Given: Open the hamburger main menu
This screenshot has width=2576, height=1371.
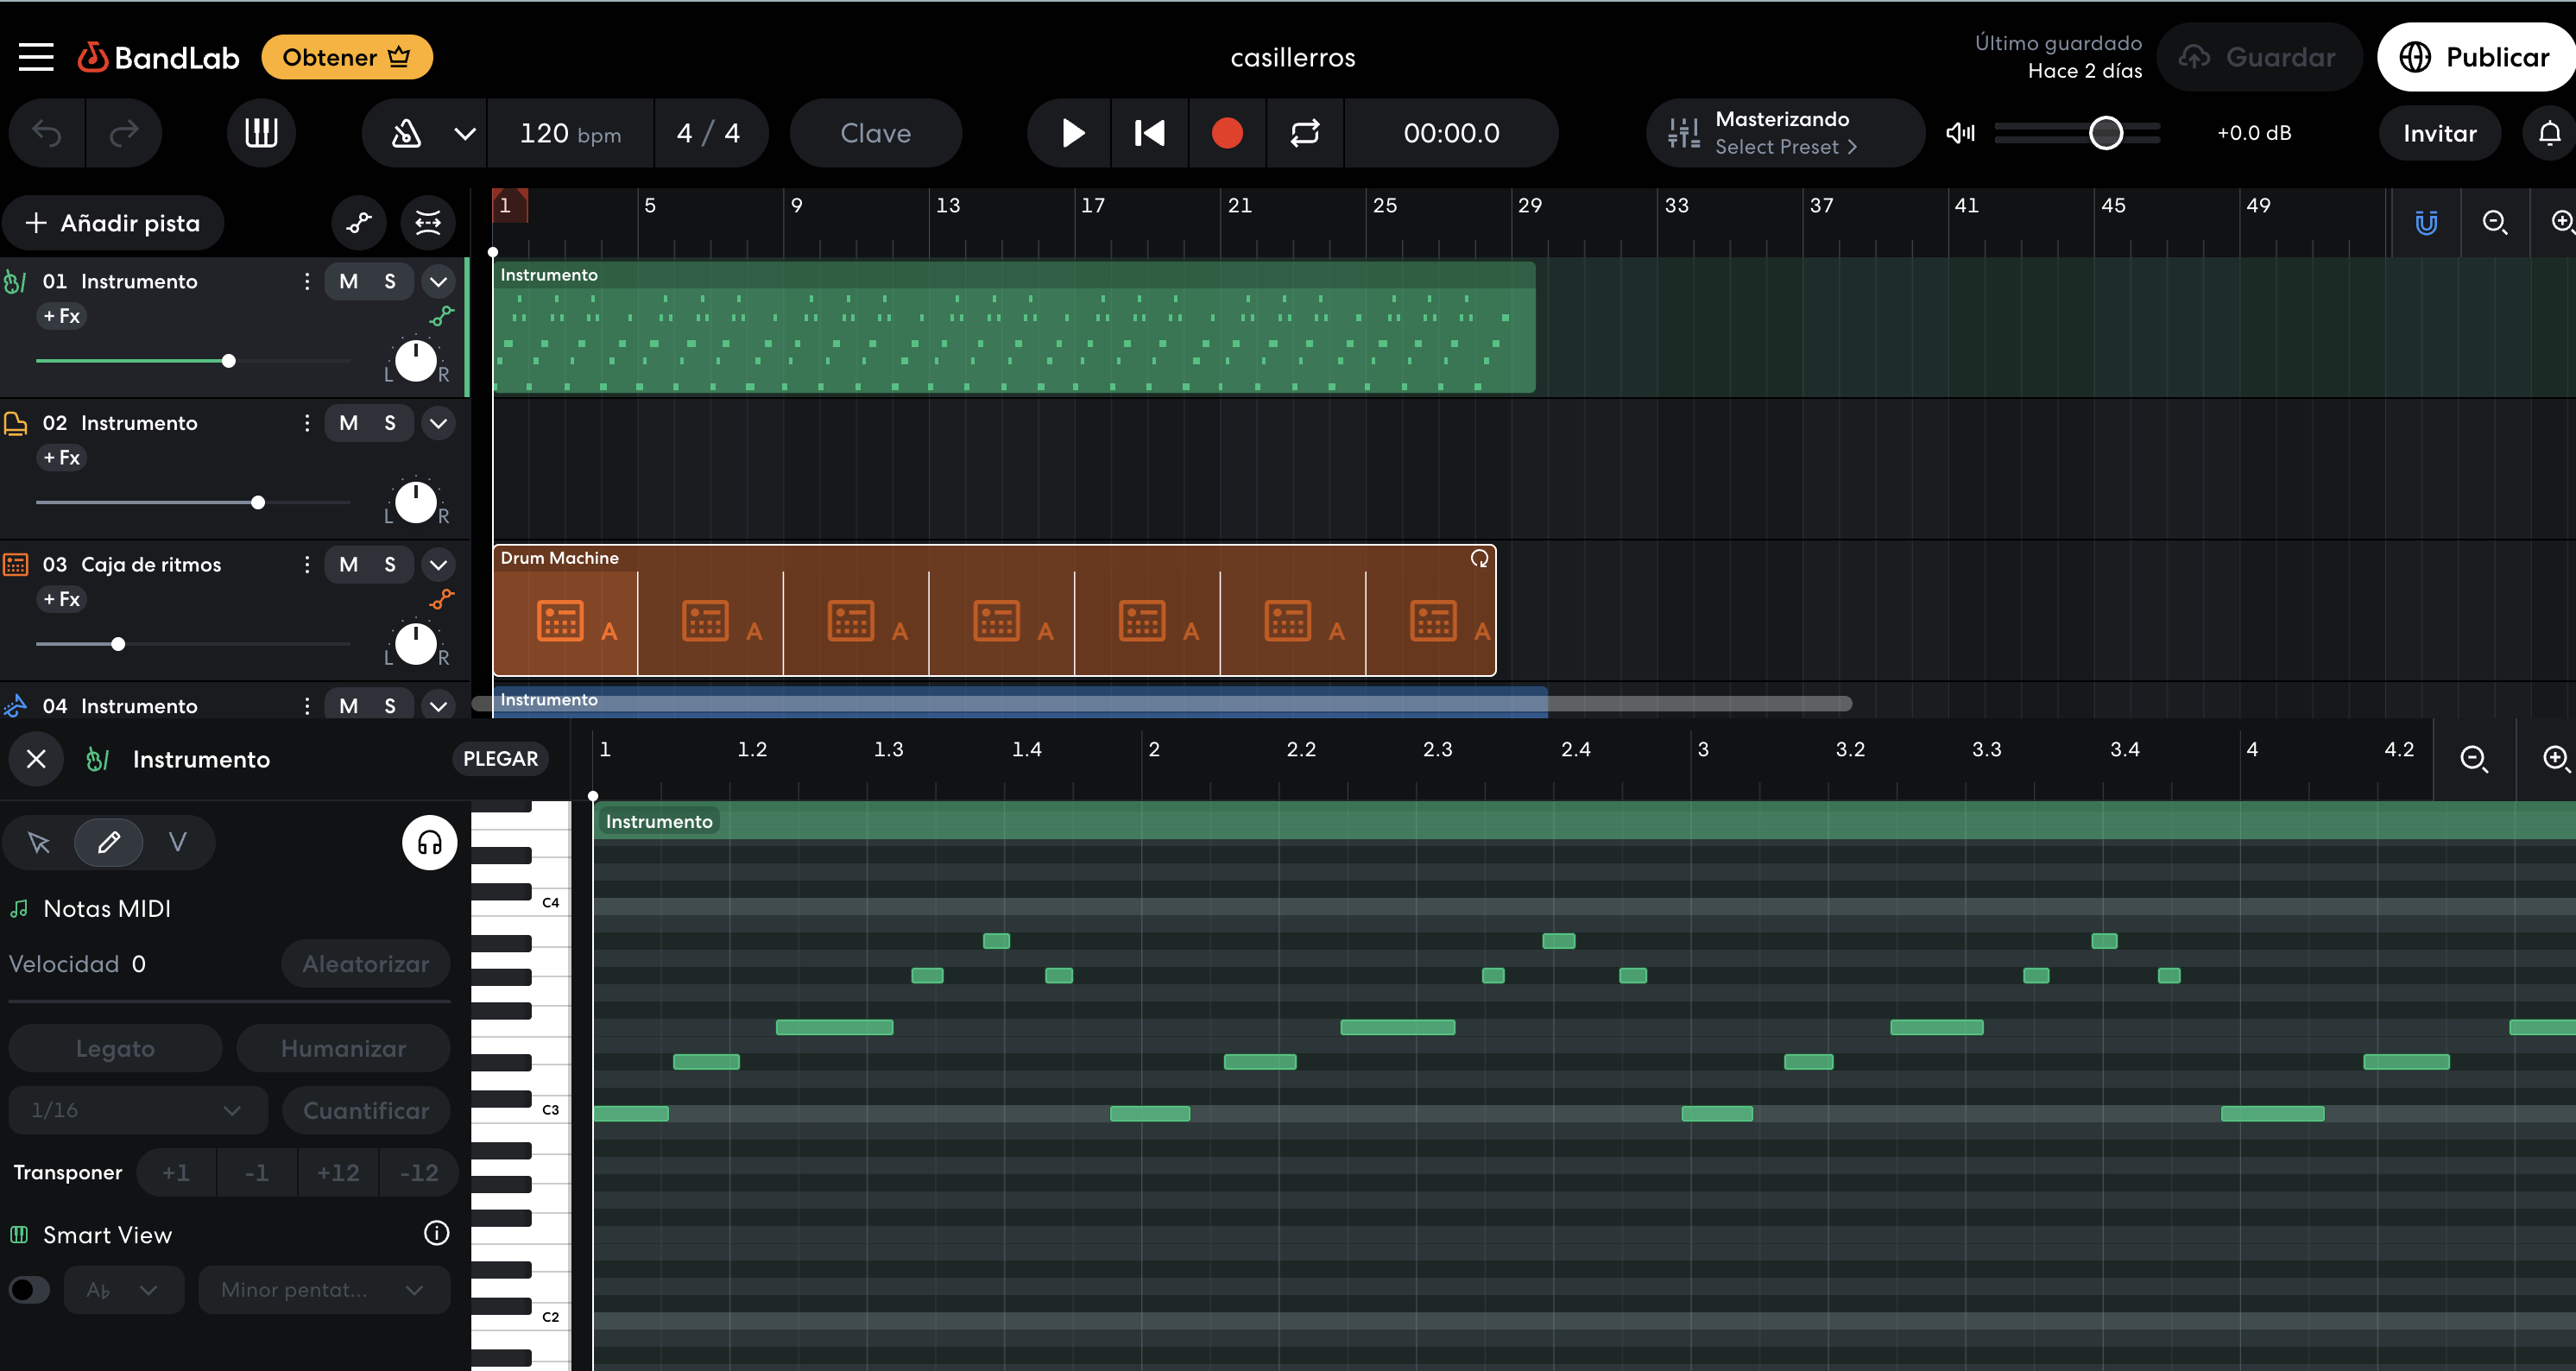Looking at the screenshot, I should tap(36, 57).
